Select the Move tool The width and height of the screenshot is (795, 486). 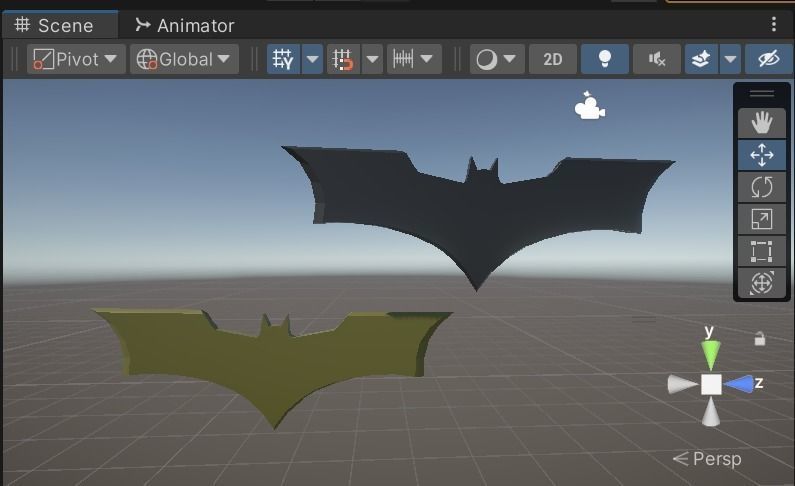pos(762,155)
